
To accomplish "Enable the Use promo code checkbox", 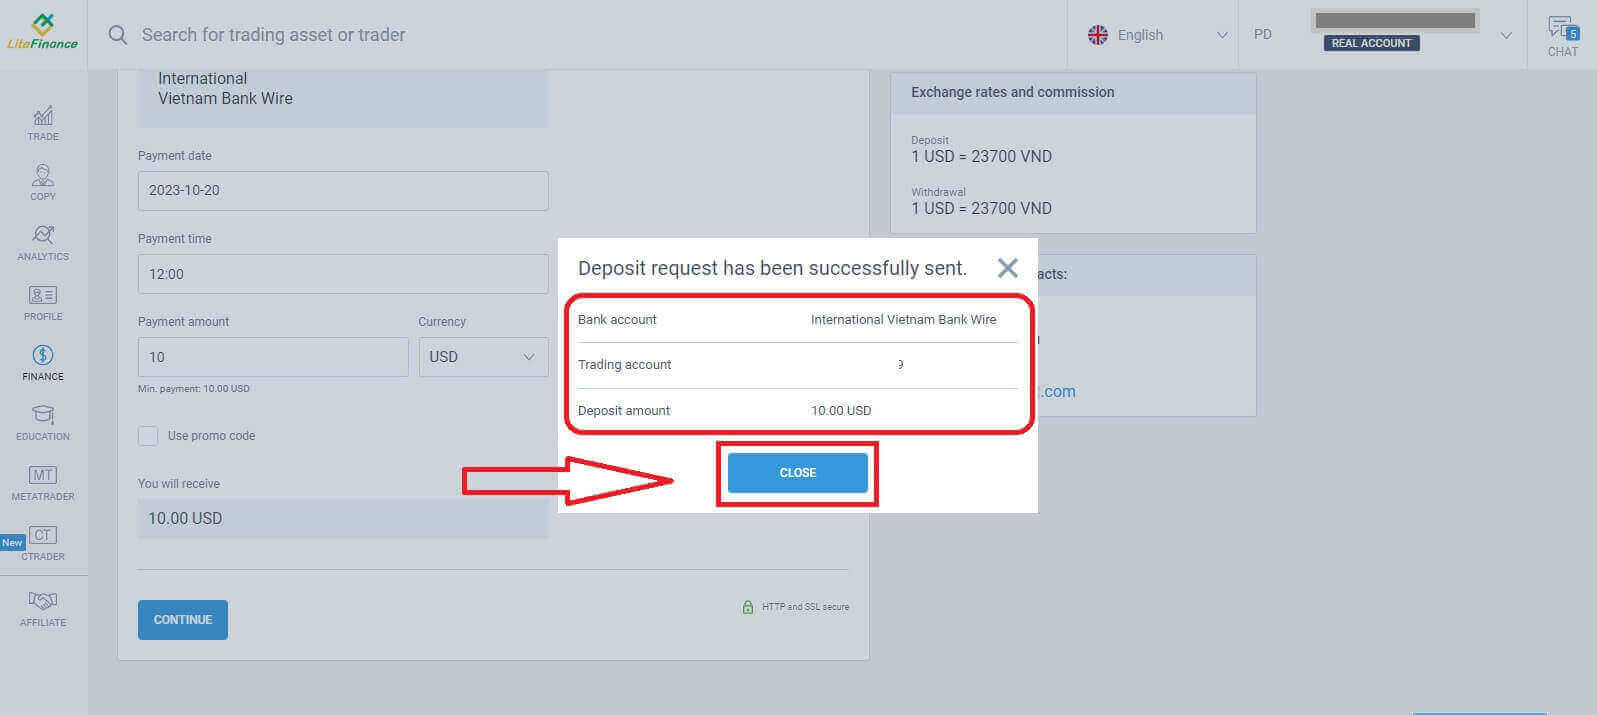I will [x=148, y=436].
